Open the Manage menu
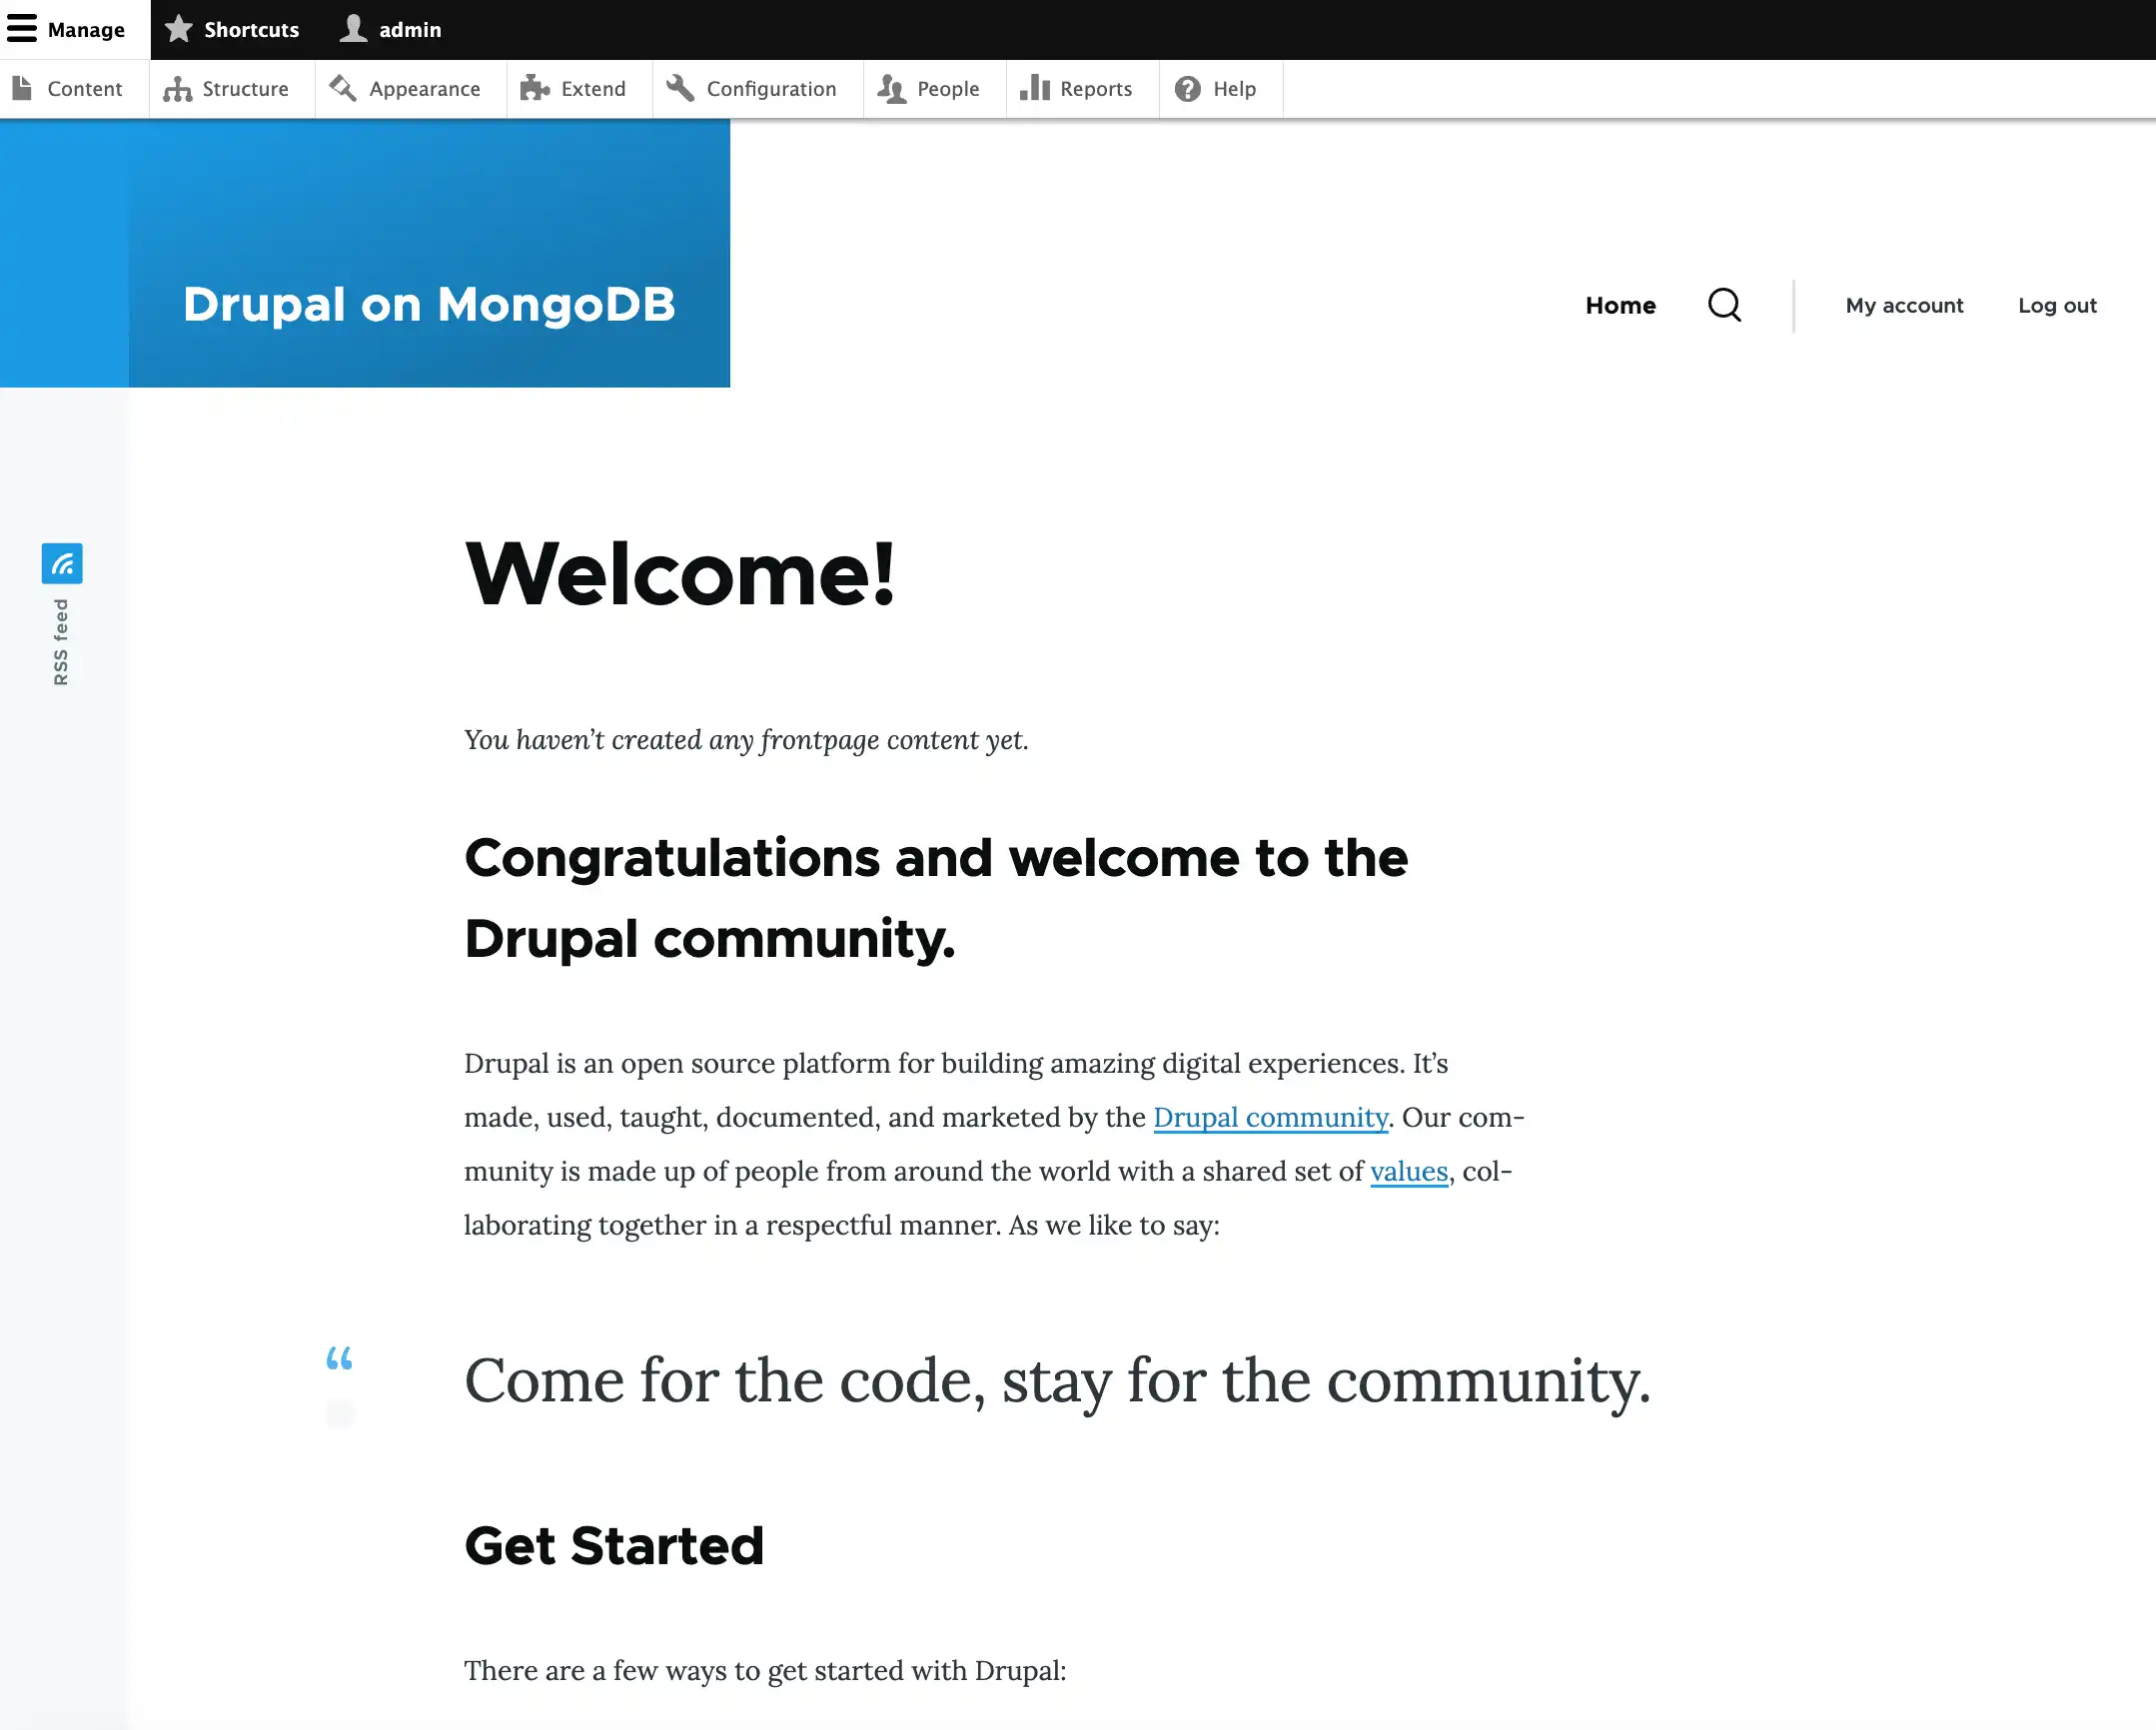2156x1730 pixels. click(x=70, y=29)
